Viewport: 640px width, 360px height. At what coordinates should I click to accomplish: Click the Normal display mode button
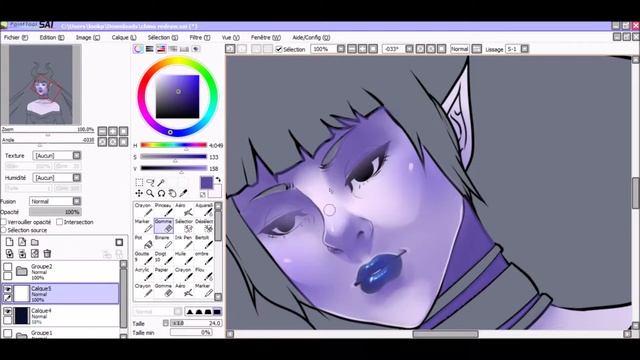[x=460, y=49]
